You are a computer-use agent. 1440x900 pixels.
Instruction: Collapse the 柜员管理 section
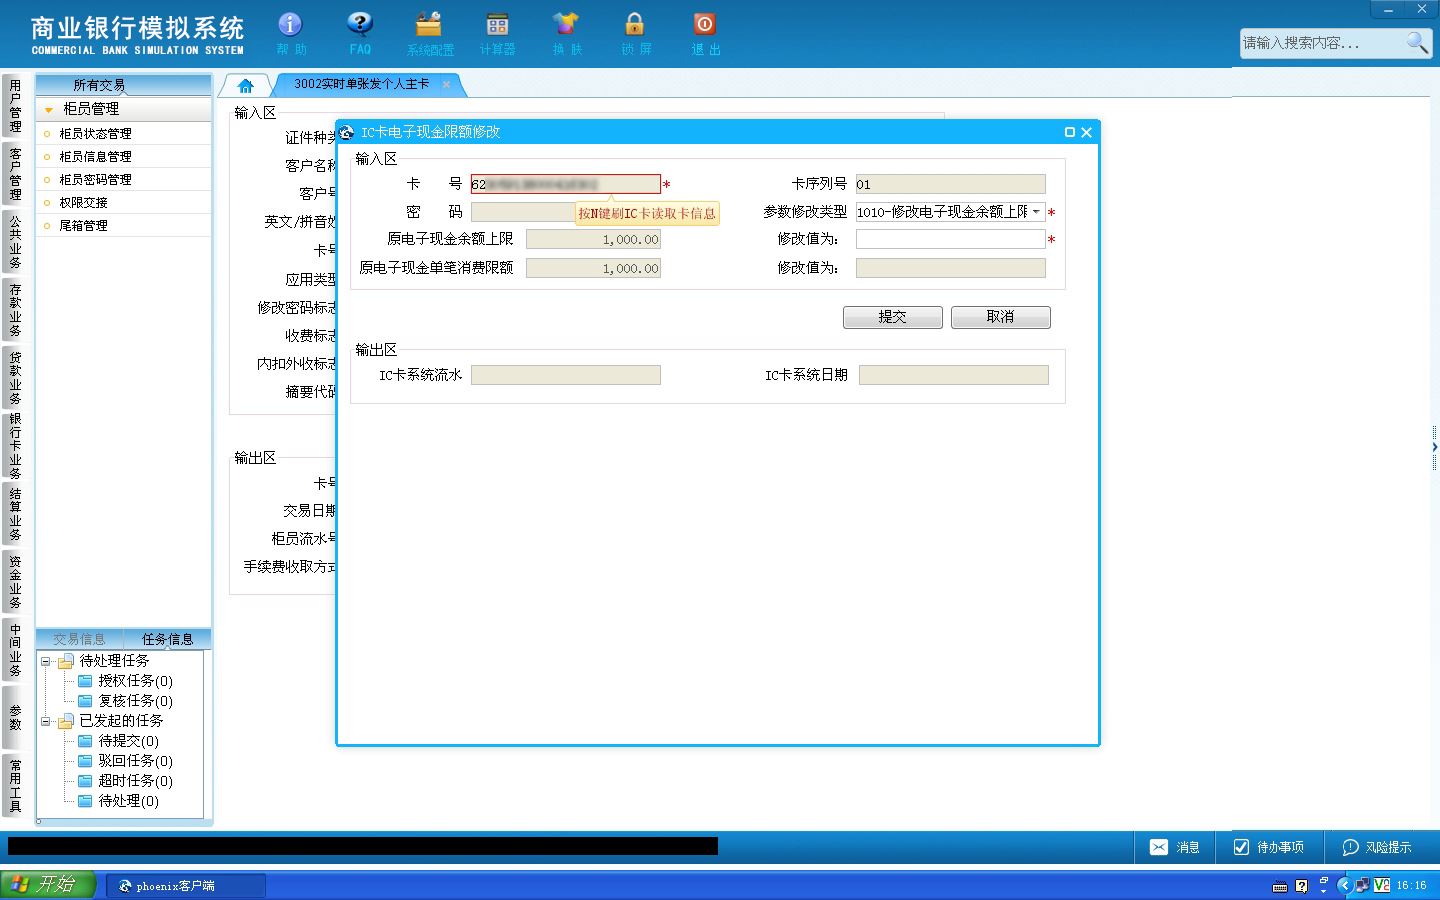pos(49,109)
